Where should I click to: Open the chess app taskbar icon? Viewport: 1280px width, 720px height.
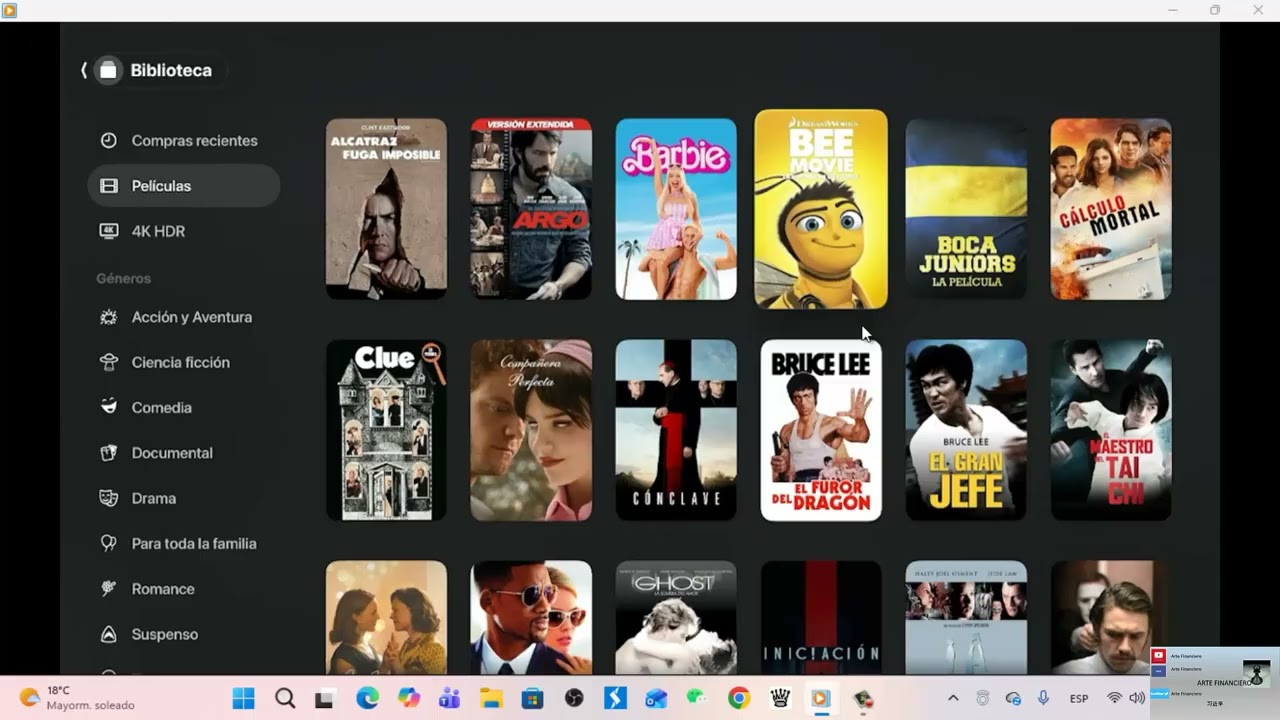tap(780, 698)
